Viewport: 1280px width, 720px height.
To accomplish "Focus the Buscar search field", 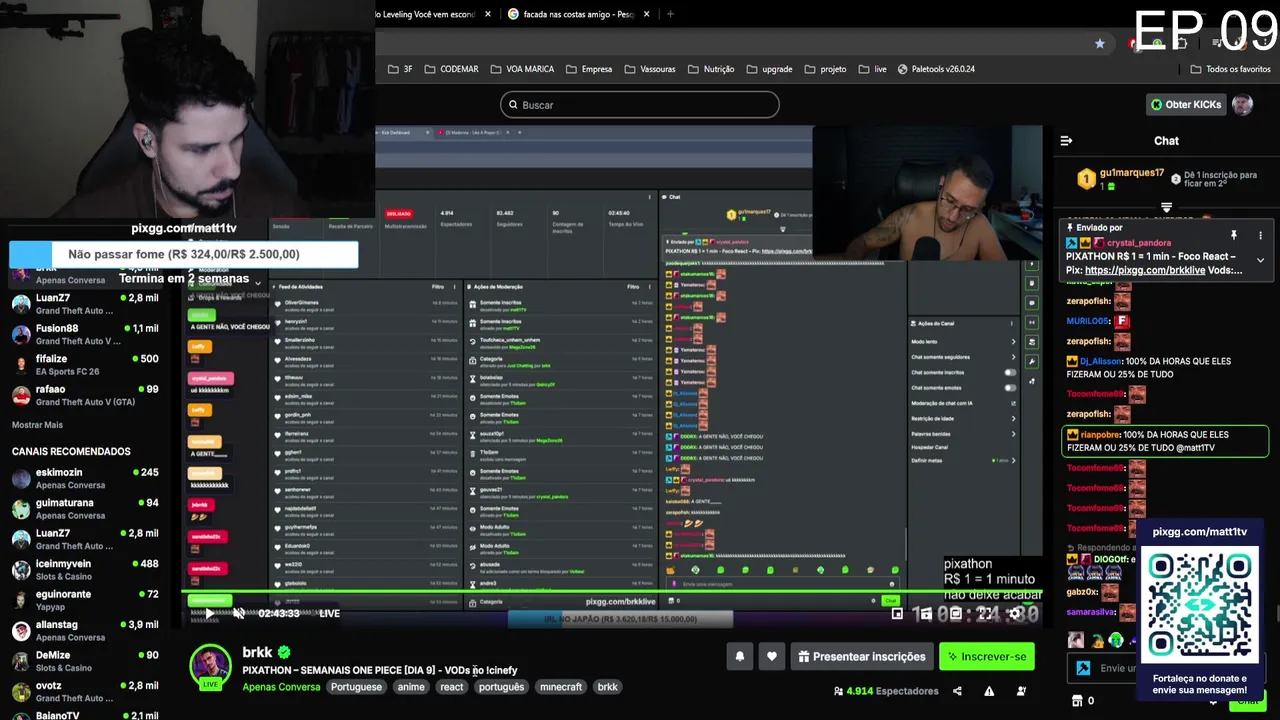I will pos(640,105).
